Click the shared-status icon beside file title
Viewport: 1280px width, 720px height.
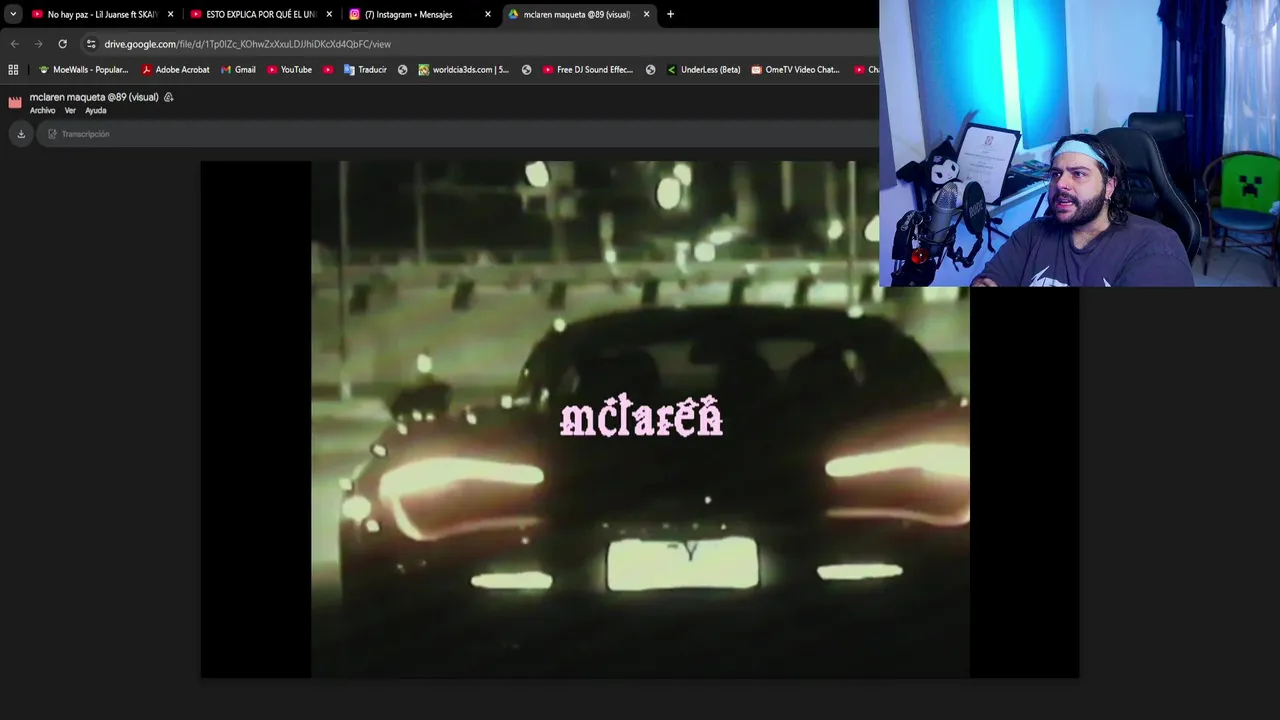[168, 97]
